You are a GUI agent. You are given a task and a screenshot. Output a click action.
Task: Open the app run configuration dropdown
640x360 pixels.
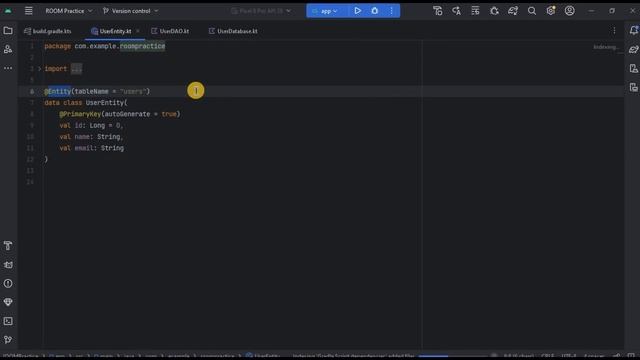pyautogui.click(x=325, y=11)
